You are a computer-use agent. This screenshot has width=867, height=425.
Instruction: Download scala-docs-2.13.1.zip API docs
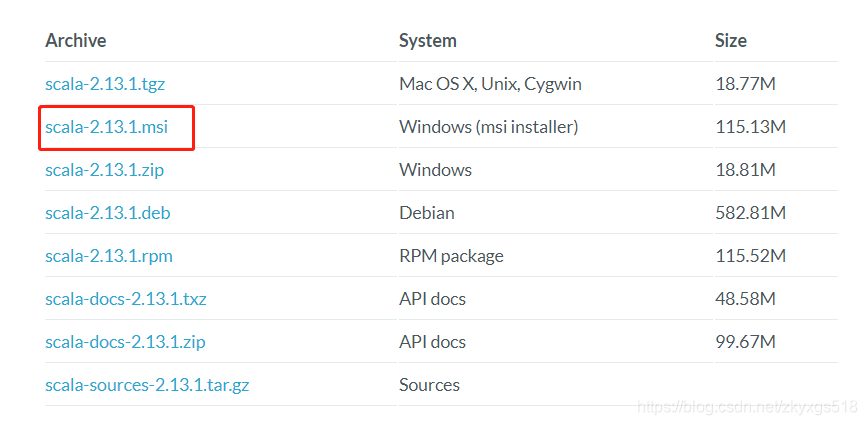[126, 342]
